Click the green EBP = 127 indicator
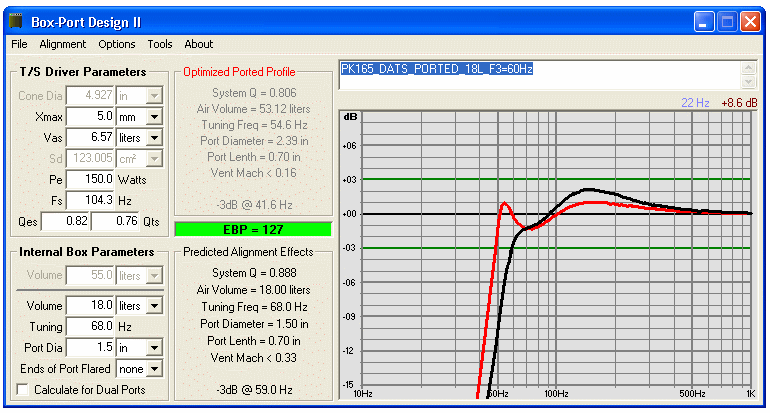The height and width of the screenshot is (413, 770). (253, 229)
